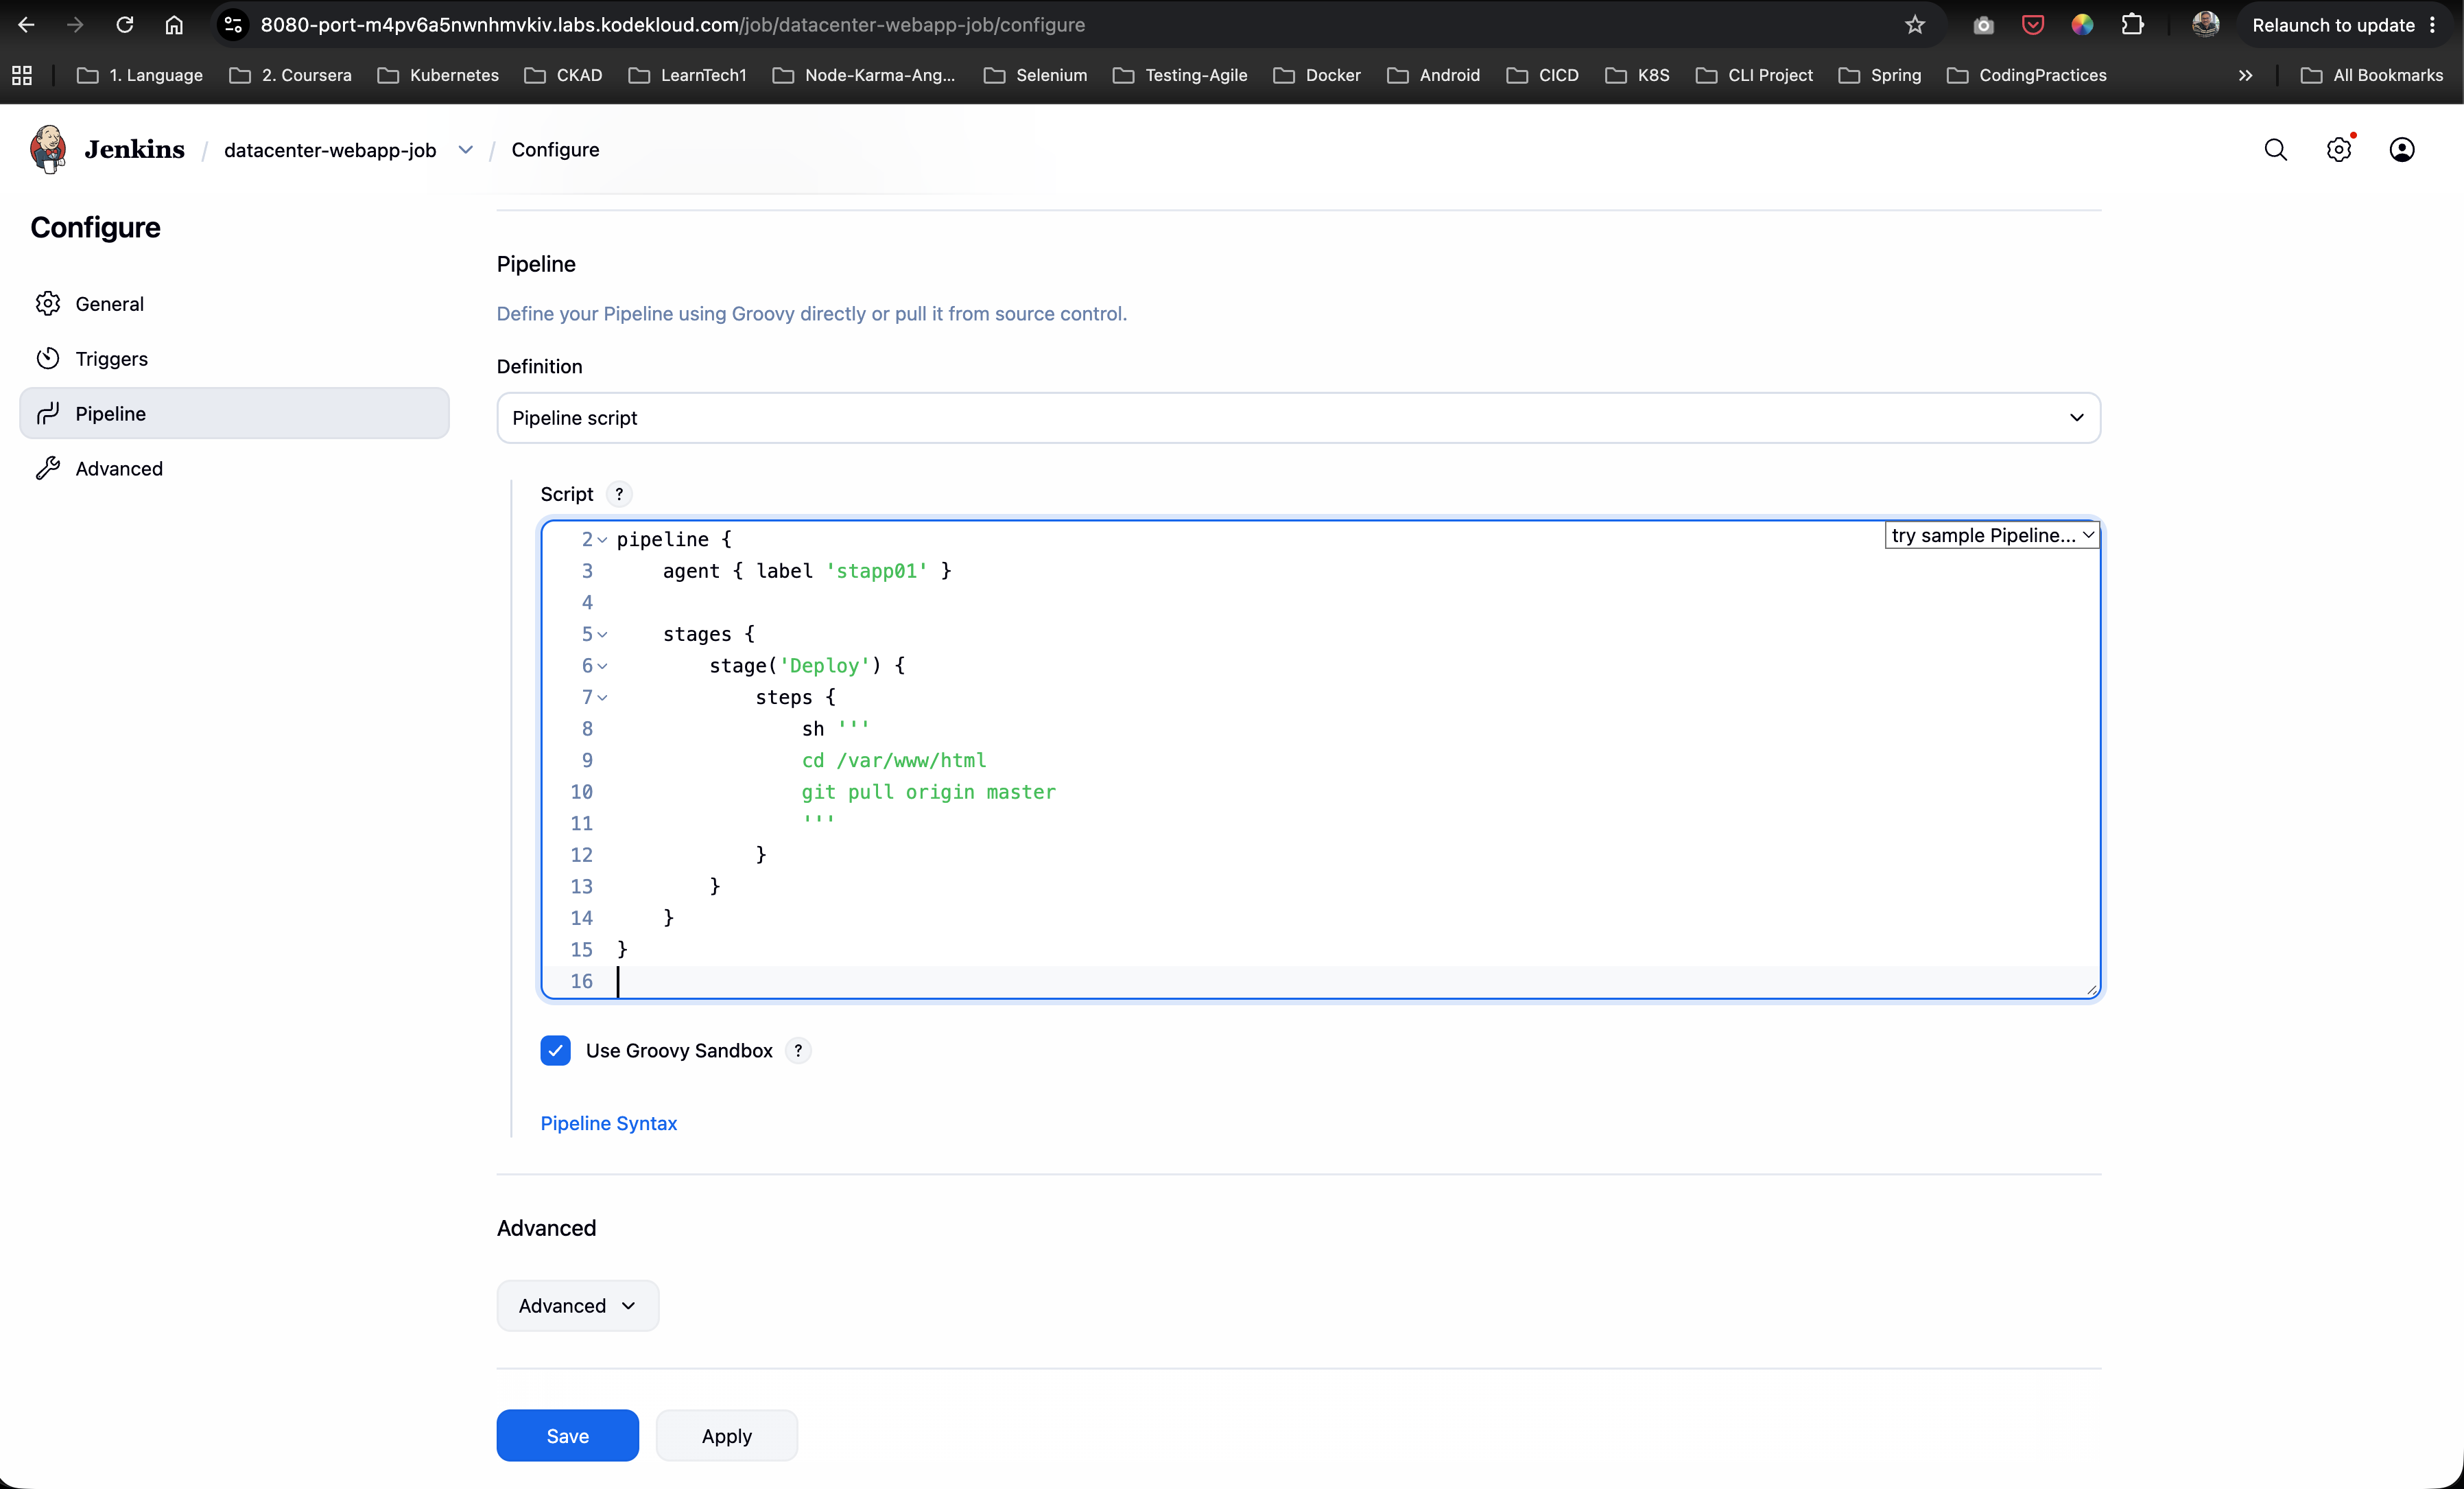Click the General gear sidebar icon
The image size is (2464, 1489).
[x=48, y=303]
